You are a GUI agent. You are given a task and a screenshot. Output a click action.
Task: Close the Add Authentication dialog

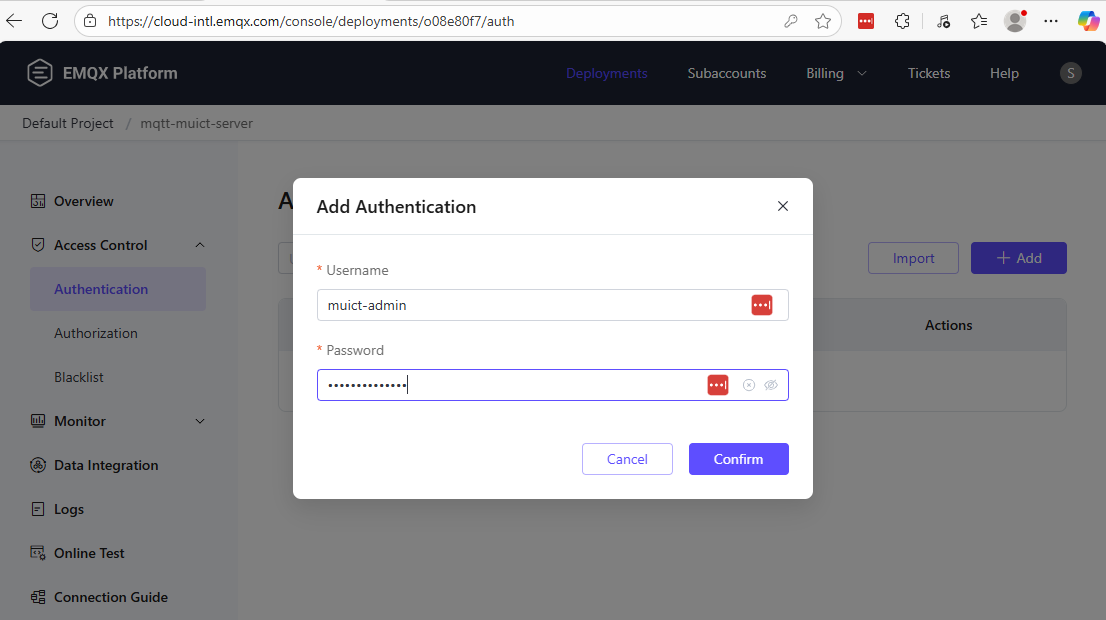(x=783, y=206)
